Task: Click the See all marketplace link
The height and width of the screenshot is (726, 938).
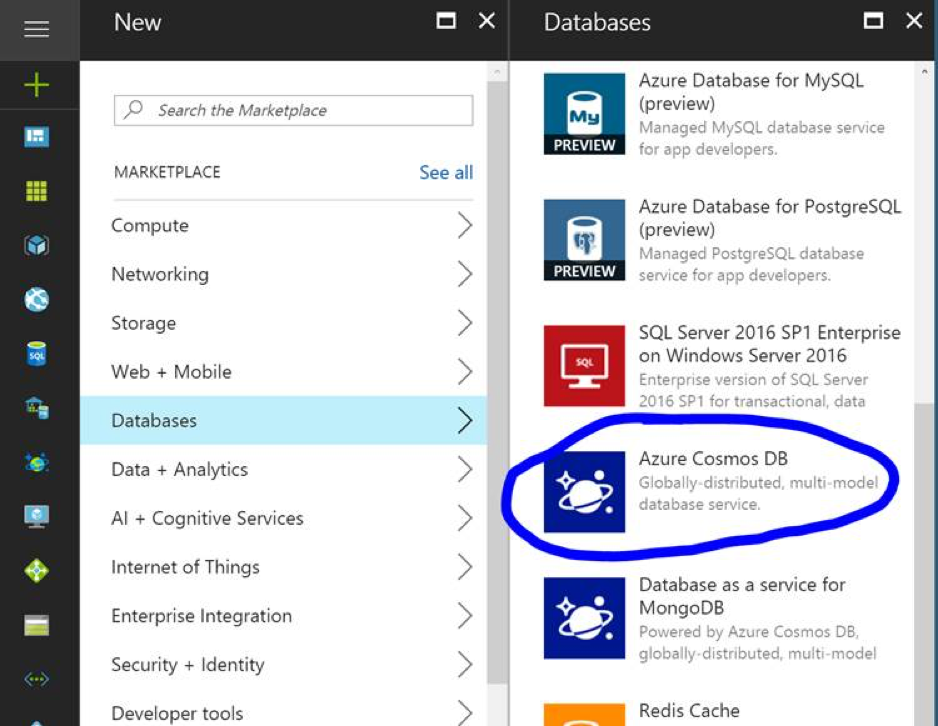Action: click(446, 172)
